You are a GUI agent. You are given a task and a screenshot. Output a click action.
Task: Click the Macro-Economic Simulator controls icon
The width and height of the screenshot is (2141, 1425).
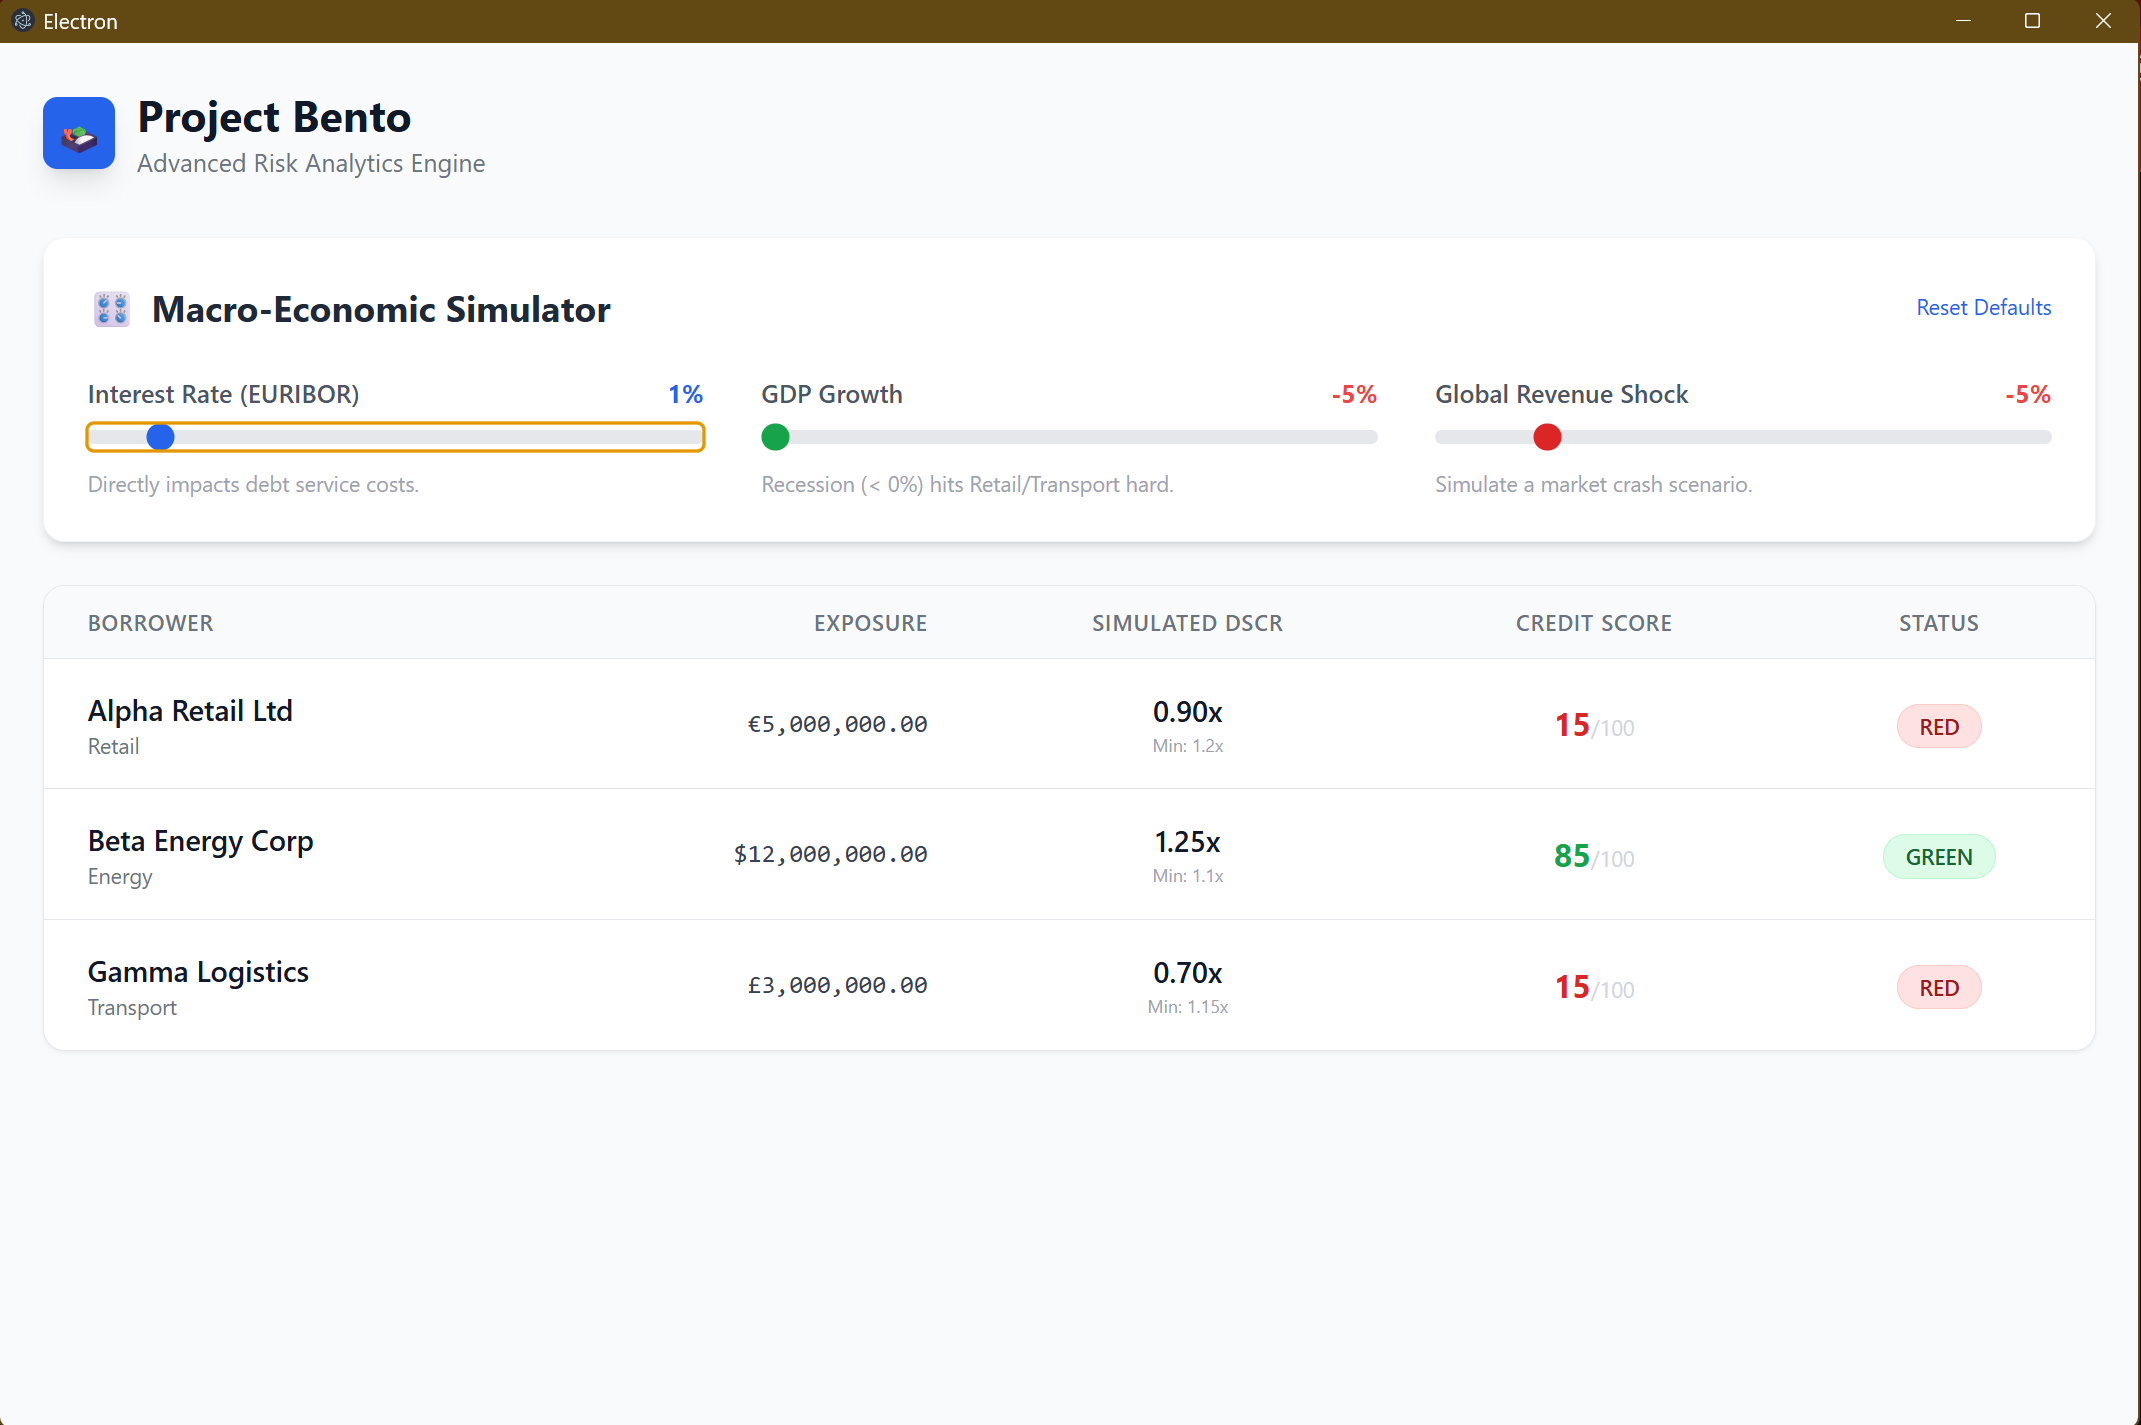(x=112, y=309)
